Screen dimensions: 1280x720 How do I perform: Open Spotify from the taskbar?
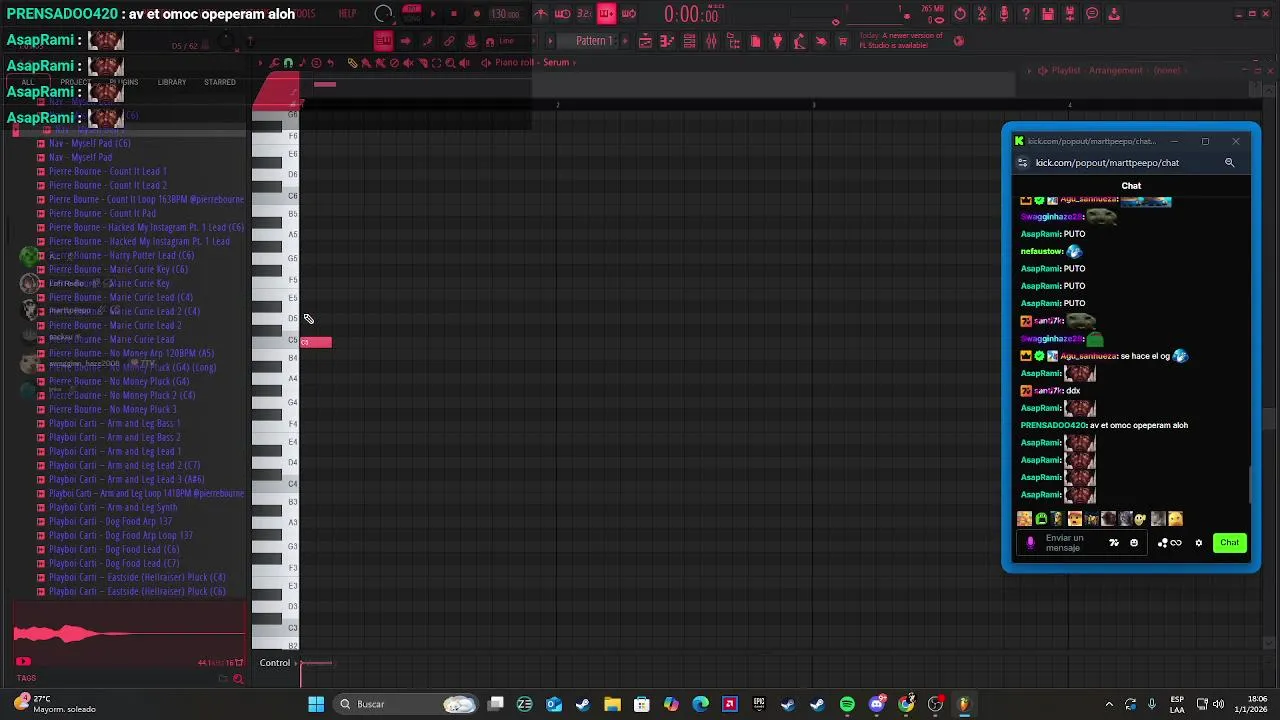pos(847,704)
